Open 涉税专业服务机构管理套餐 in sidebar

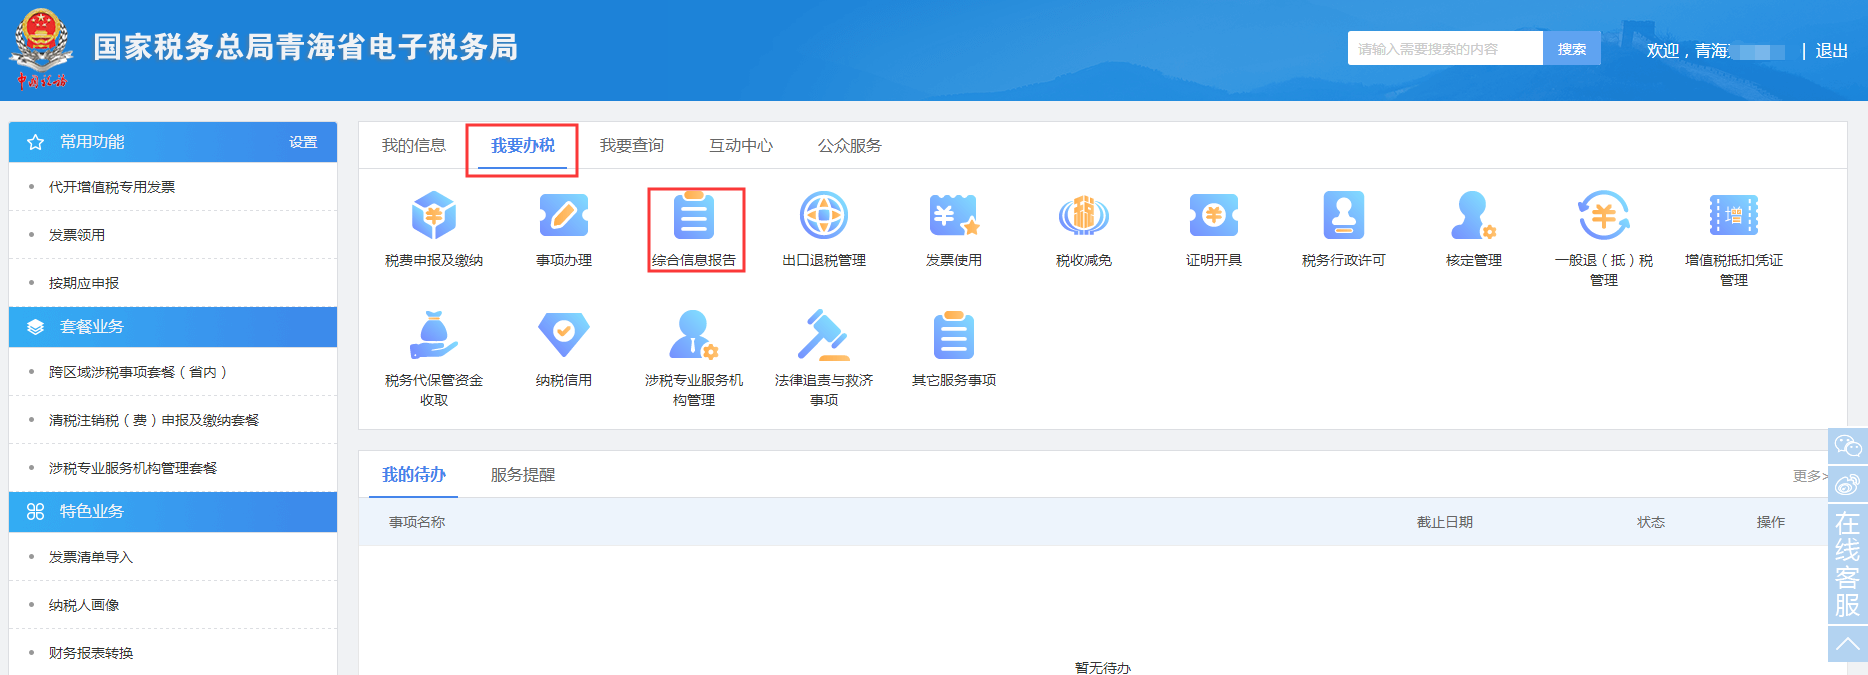tap(133, 468)
